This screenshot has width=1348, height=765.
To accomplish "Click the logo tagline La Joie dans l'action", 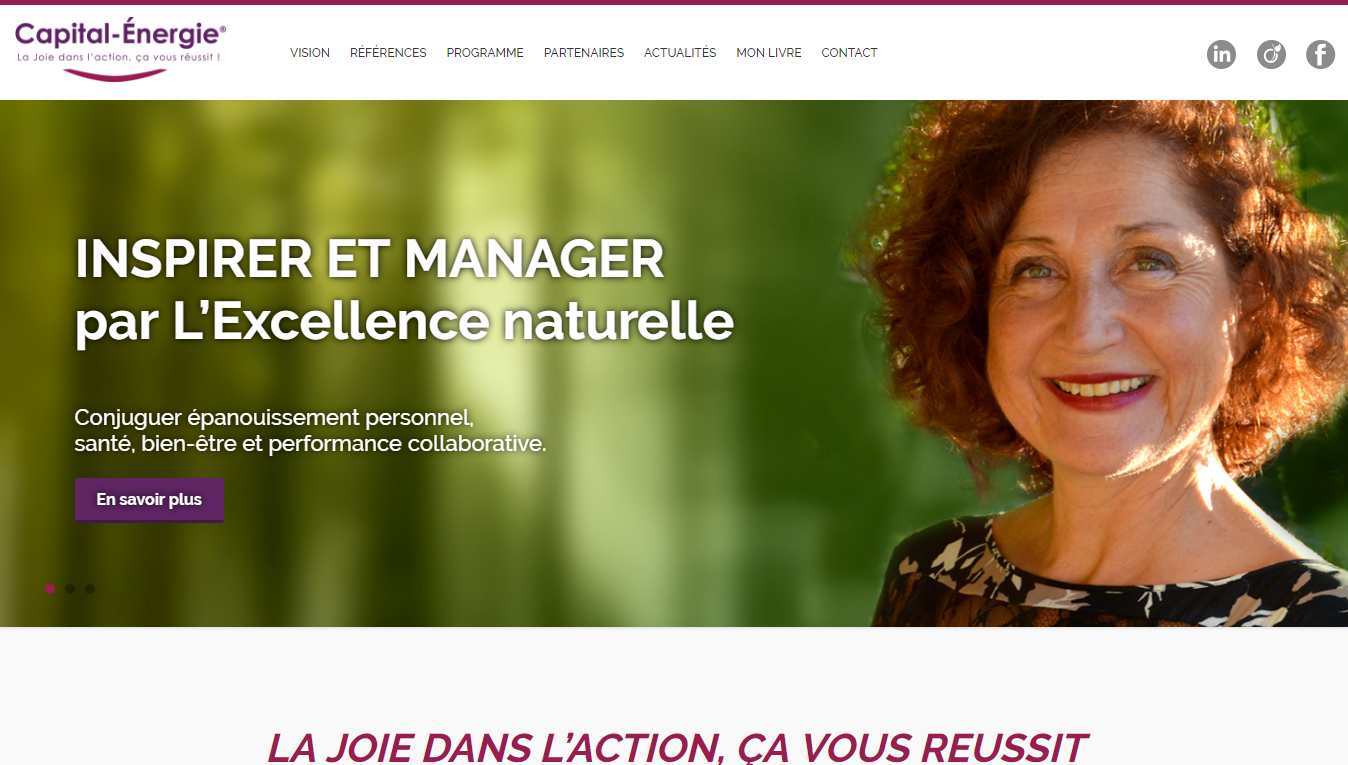I will [118, 57].
